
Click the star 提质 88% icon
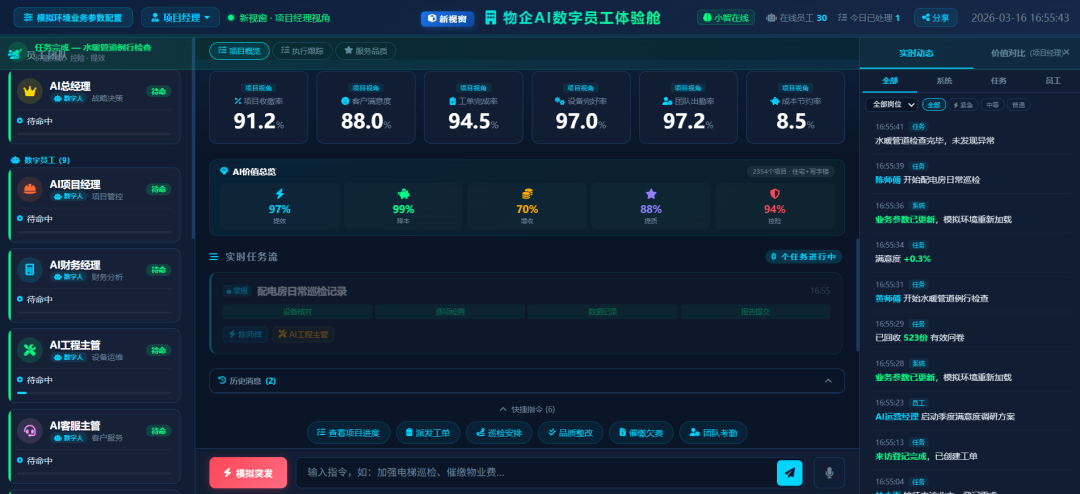tap(651, 194)
